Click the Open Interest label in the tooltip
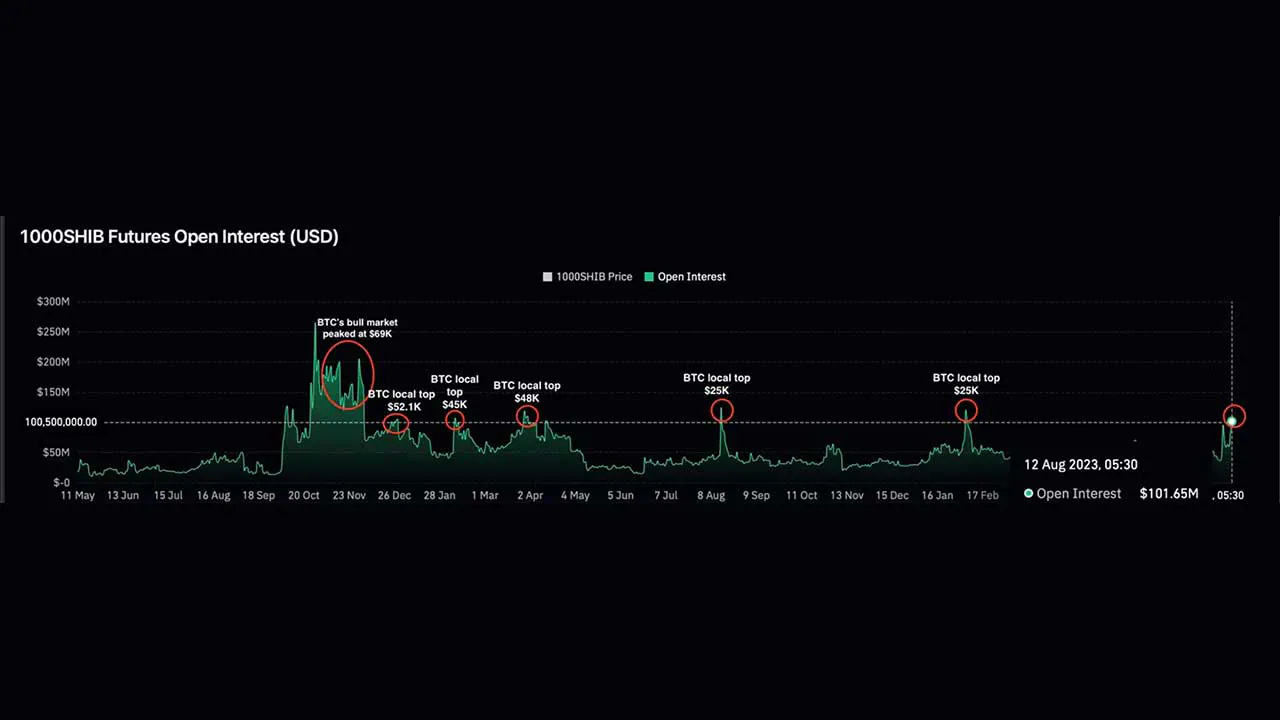Screen dimensions: 1280x720 1079,494
